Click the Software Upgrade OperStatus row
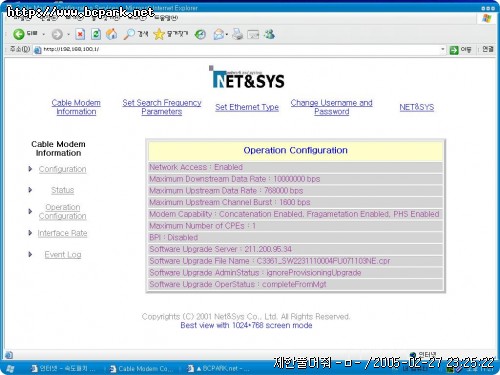This screenshot has height=375, width=500. click(x=296, y=284)
